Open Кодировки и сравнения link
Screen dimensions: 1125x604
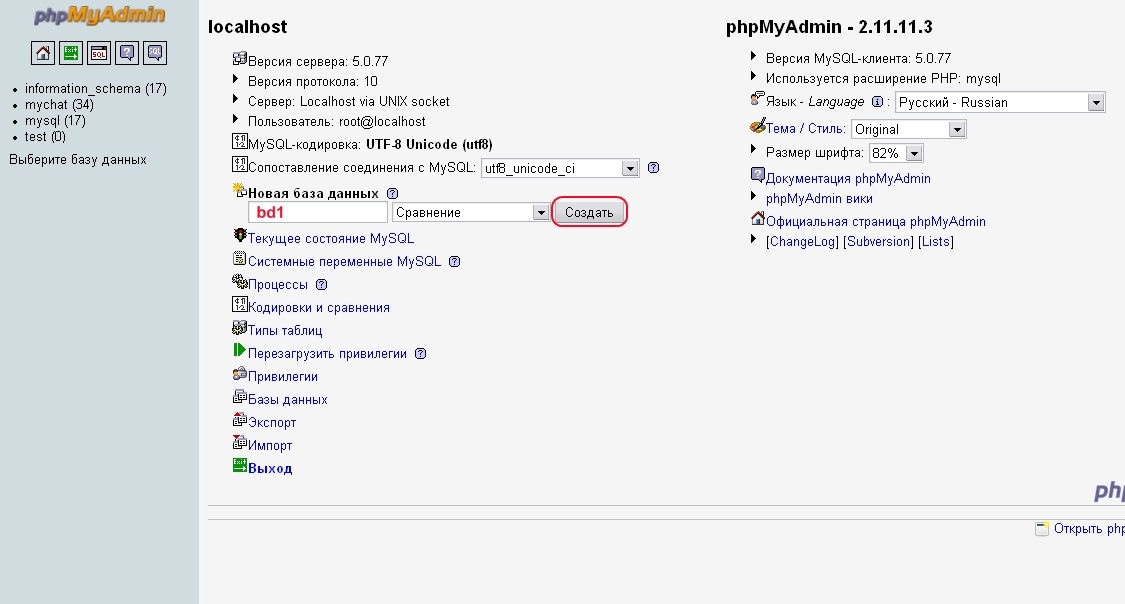tap(319, 308)
